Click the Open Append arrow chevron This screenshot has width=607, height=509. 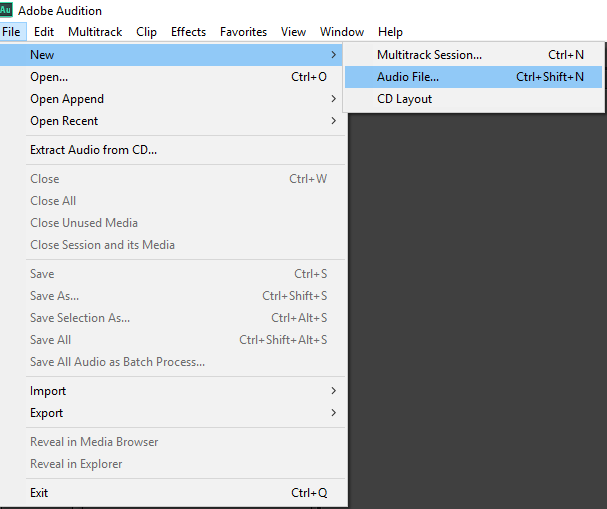333,99
